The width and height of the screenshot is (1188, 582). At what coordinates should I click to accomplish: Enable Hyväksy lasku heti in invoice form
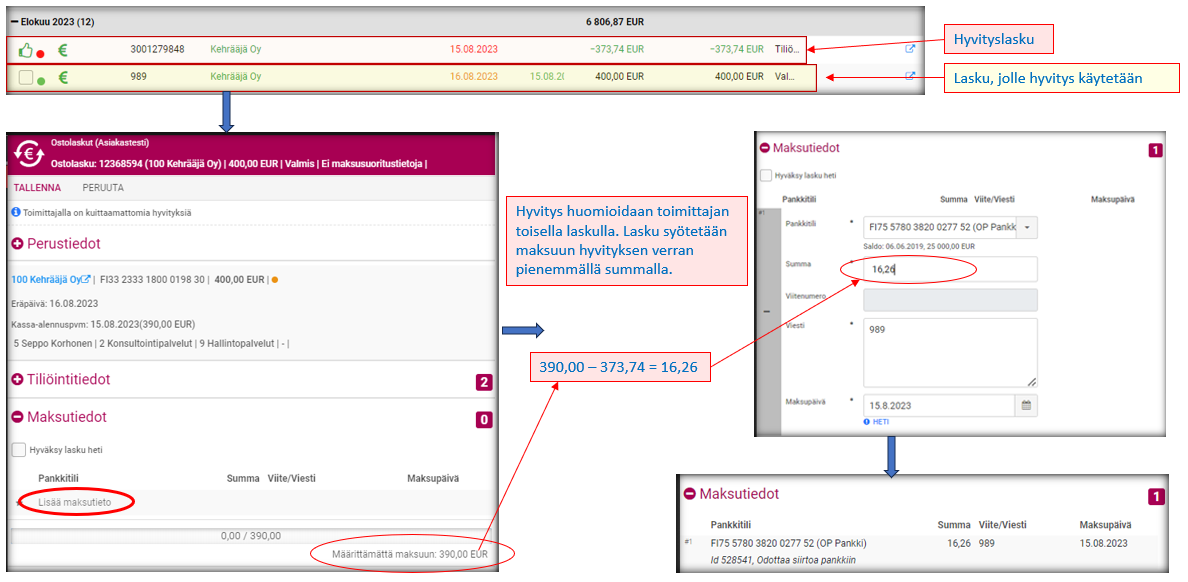[x=19, y=450]
